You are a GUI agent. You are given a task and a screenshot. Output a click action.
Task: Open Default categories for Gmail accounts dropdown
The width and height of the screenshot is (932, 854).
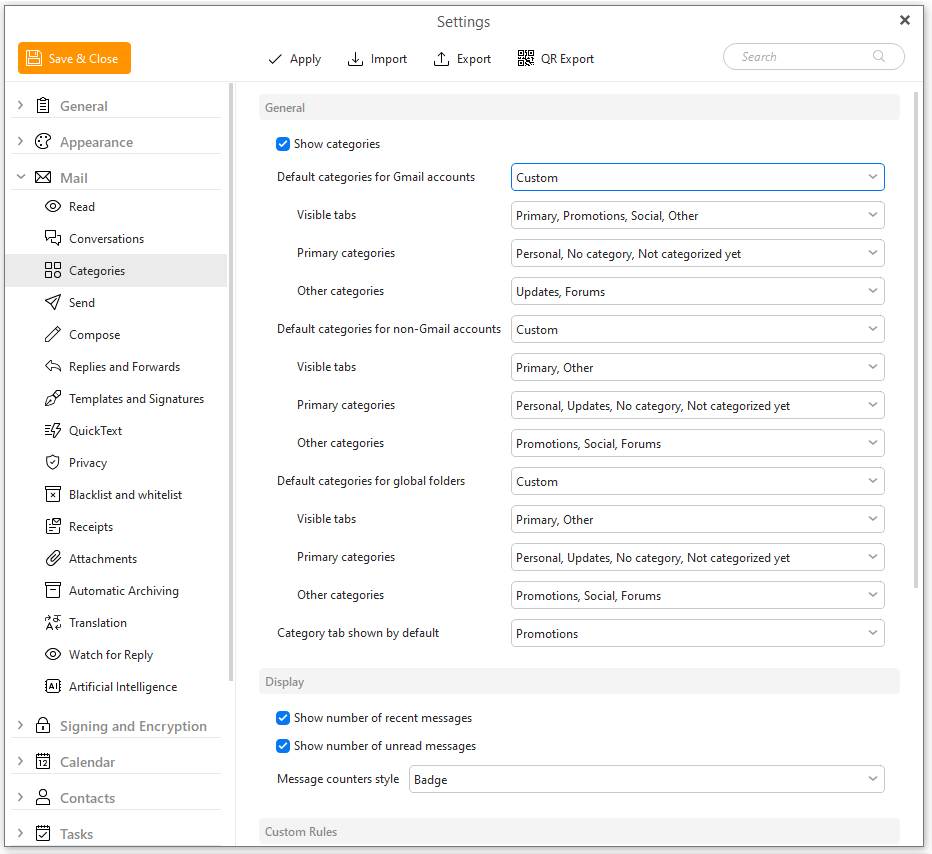(x=698, y=177)
